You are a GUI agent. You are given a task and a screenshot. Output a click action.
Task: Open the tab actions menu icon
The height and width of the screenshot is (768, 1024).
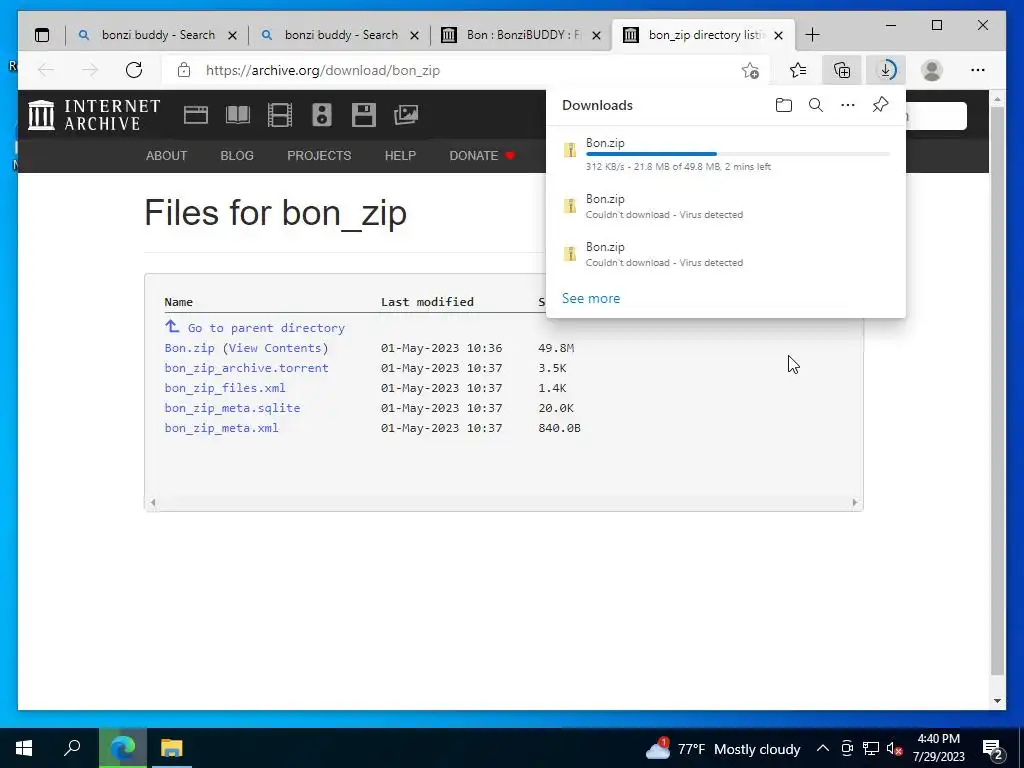pos(42,35)
